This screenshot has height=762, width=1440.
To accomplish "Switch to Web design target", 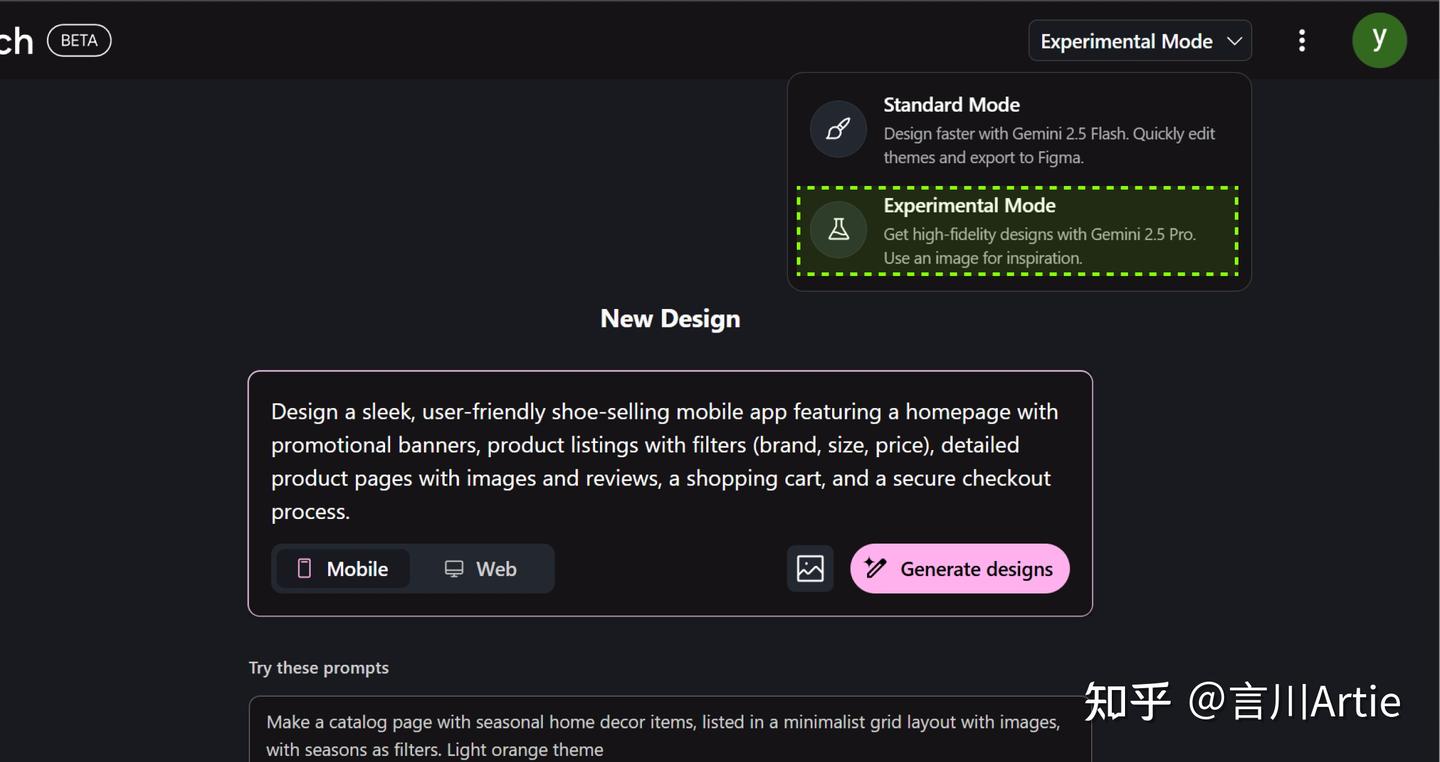I will tap(480, 569).
